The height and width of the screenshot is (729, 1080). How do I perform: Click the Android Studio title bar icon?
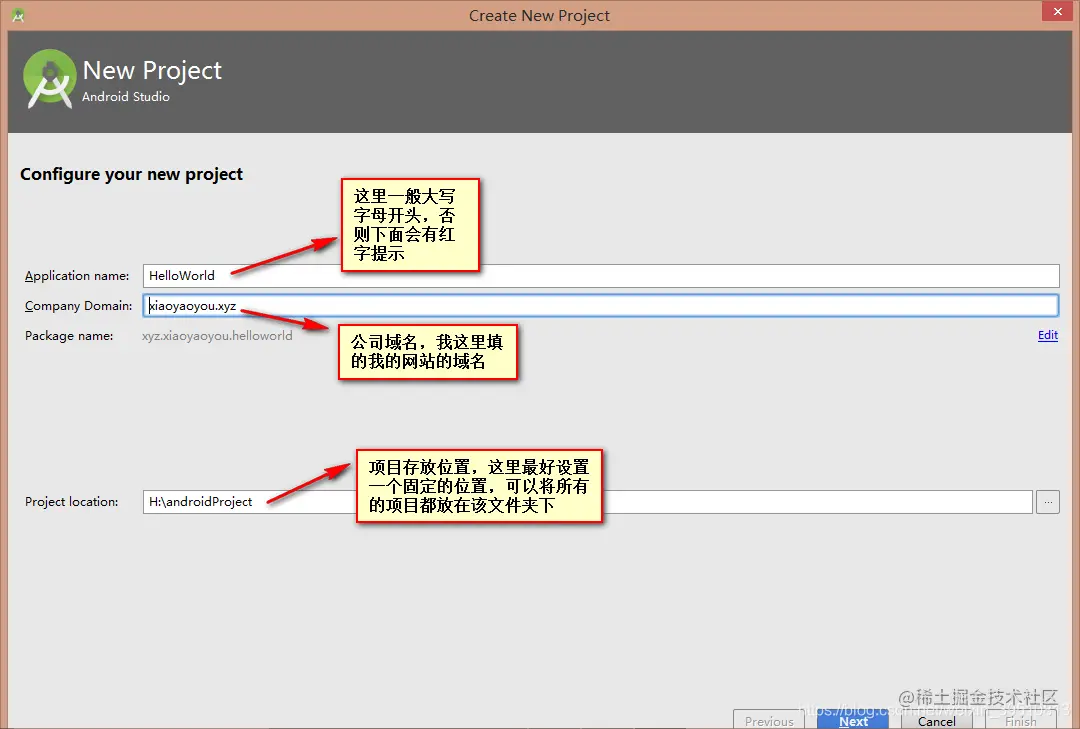click(18, 15)
